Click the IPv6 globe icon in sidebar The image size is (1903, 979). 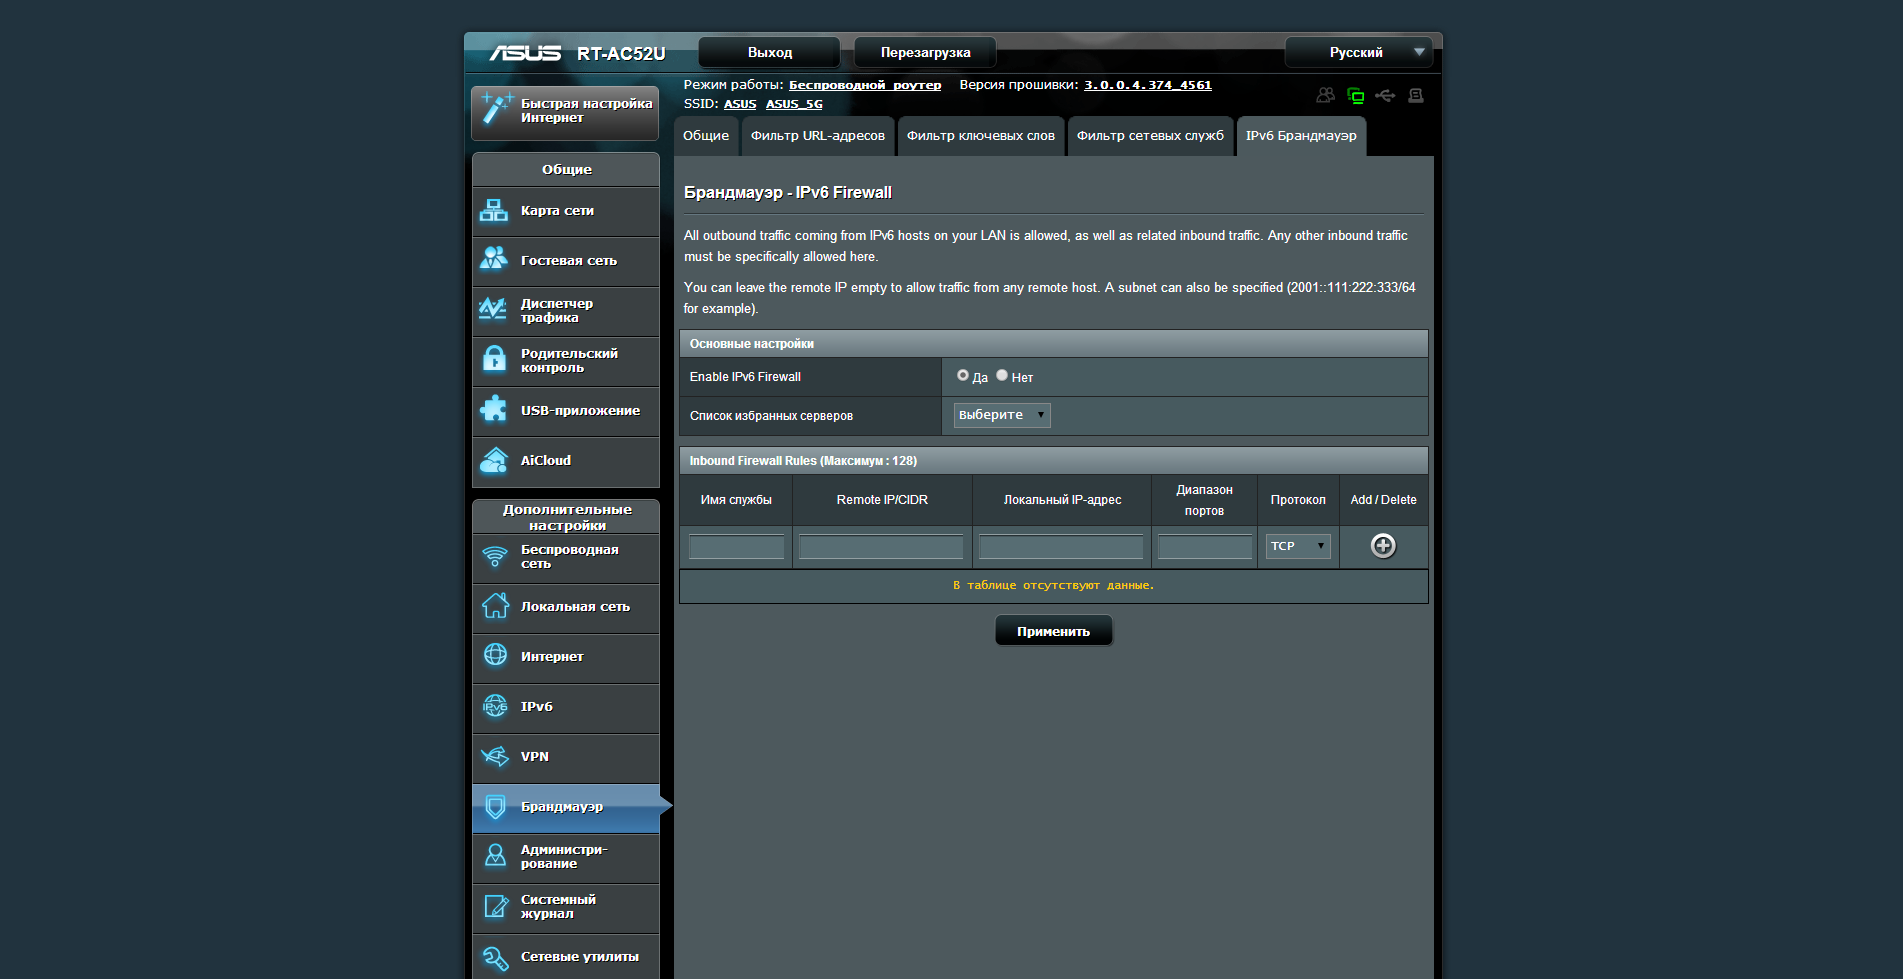pos(495,706)
